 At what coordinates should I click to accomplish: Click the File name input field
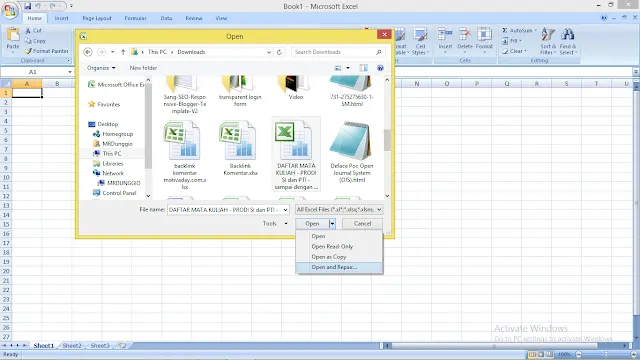click(x=224, y=210)
